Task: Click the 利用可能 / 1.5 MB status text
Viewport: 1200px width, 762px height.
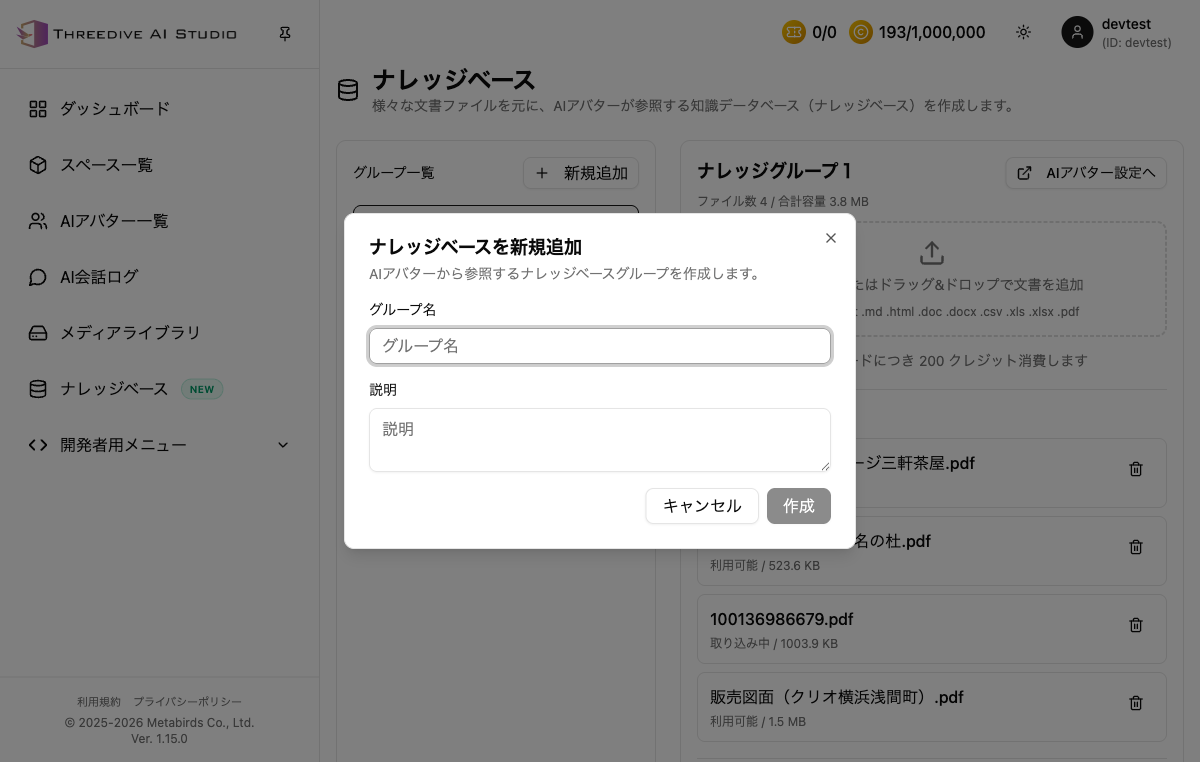Action: pos(760,721)
